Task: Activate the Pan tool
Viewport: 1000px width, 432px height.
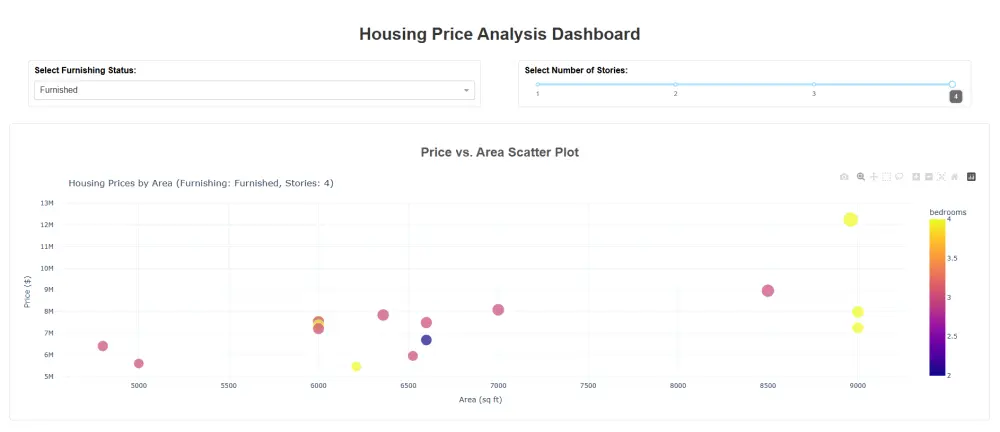Action: [x=873, y=177]
